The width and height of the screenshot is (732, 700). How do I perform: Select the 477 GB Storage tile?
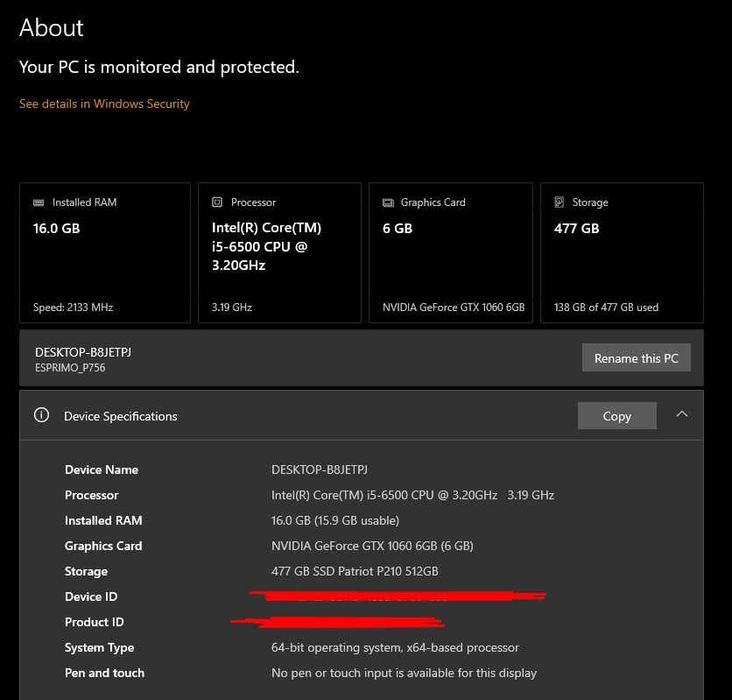tap(622, 253)
